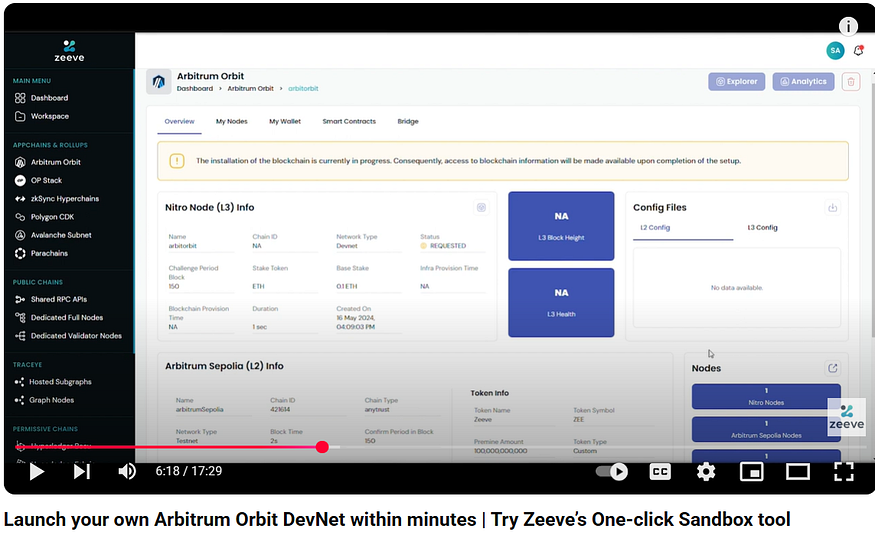This screenshot has height=535, width=875.
Task: Open Polygon CDK sidebar entry
Action: pos(45,217)
